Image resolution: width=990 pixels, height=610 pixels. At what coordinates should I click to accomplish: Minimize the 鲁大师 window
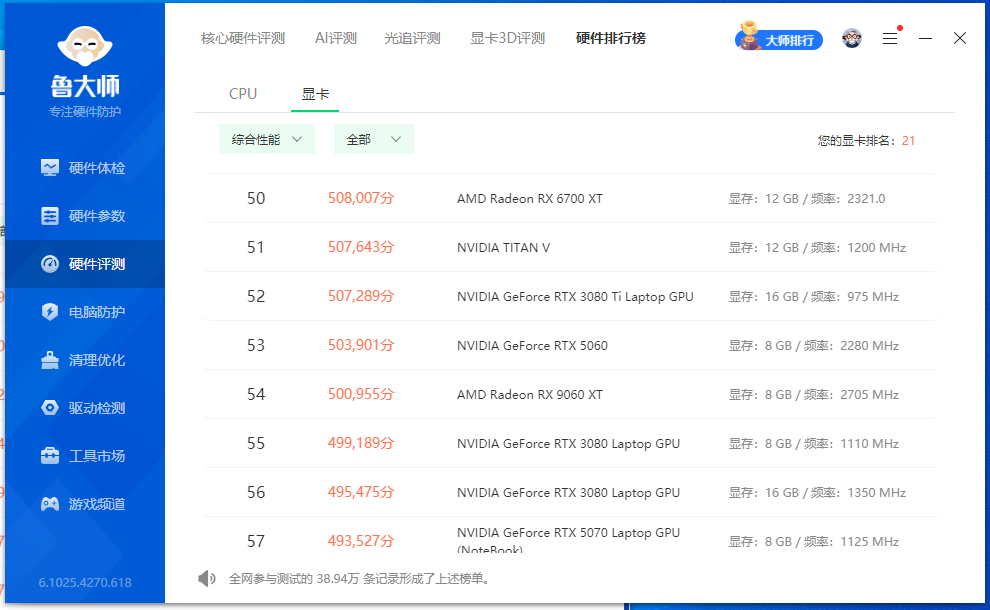pos(926,39)
